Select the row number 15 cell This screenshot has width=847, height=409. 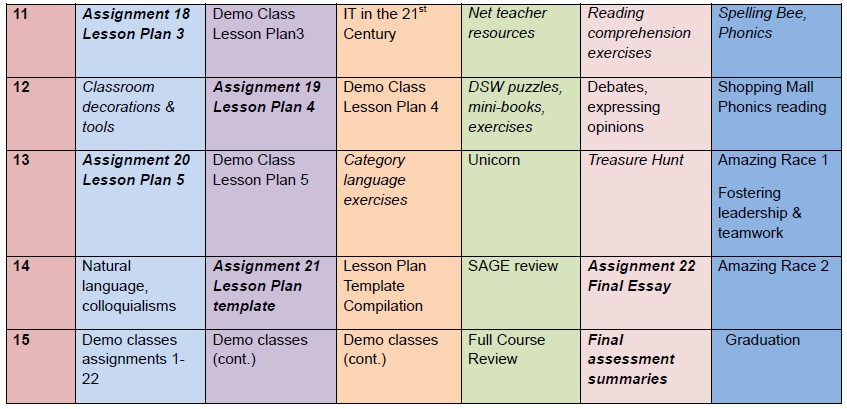pos(41,366)
